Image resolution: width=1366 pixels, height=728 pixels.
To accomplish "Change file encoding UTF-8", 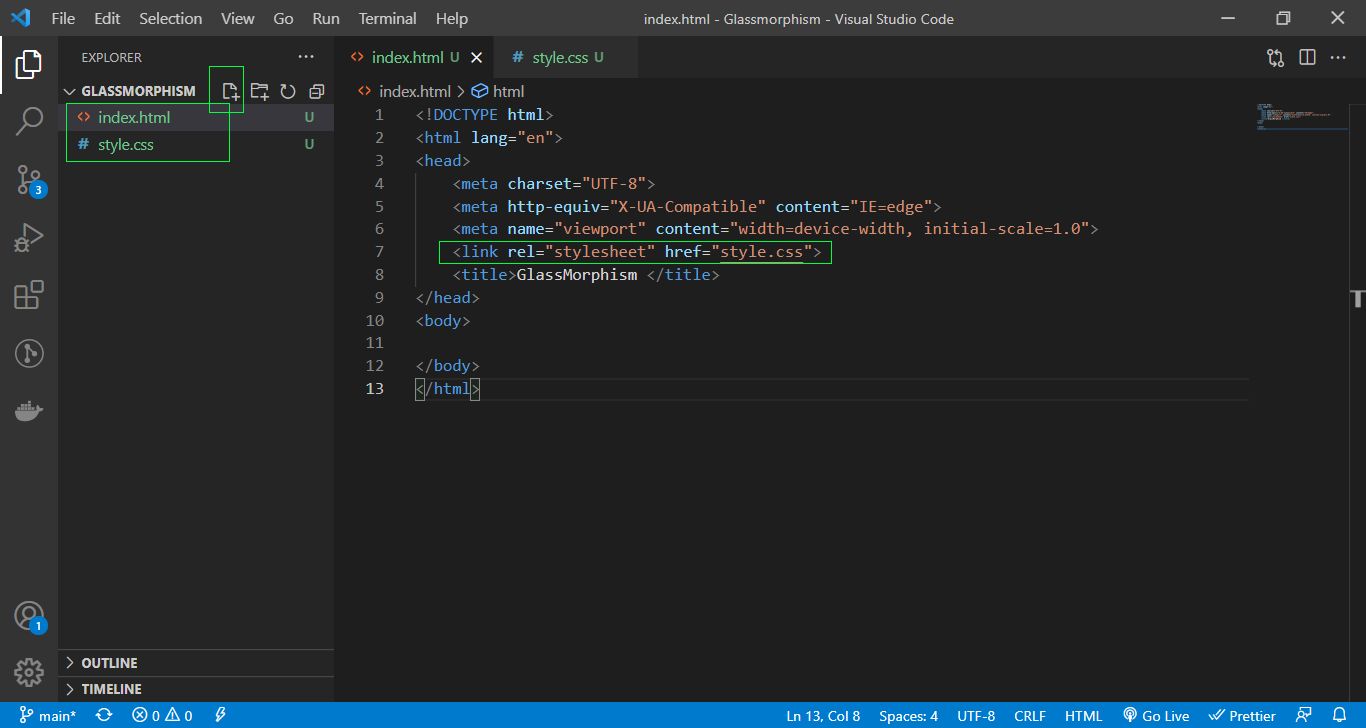I will tap(976, 715).
